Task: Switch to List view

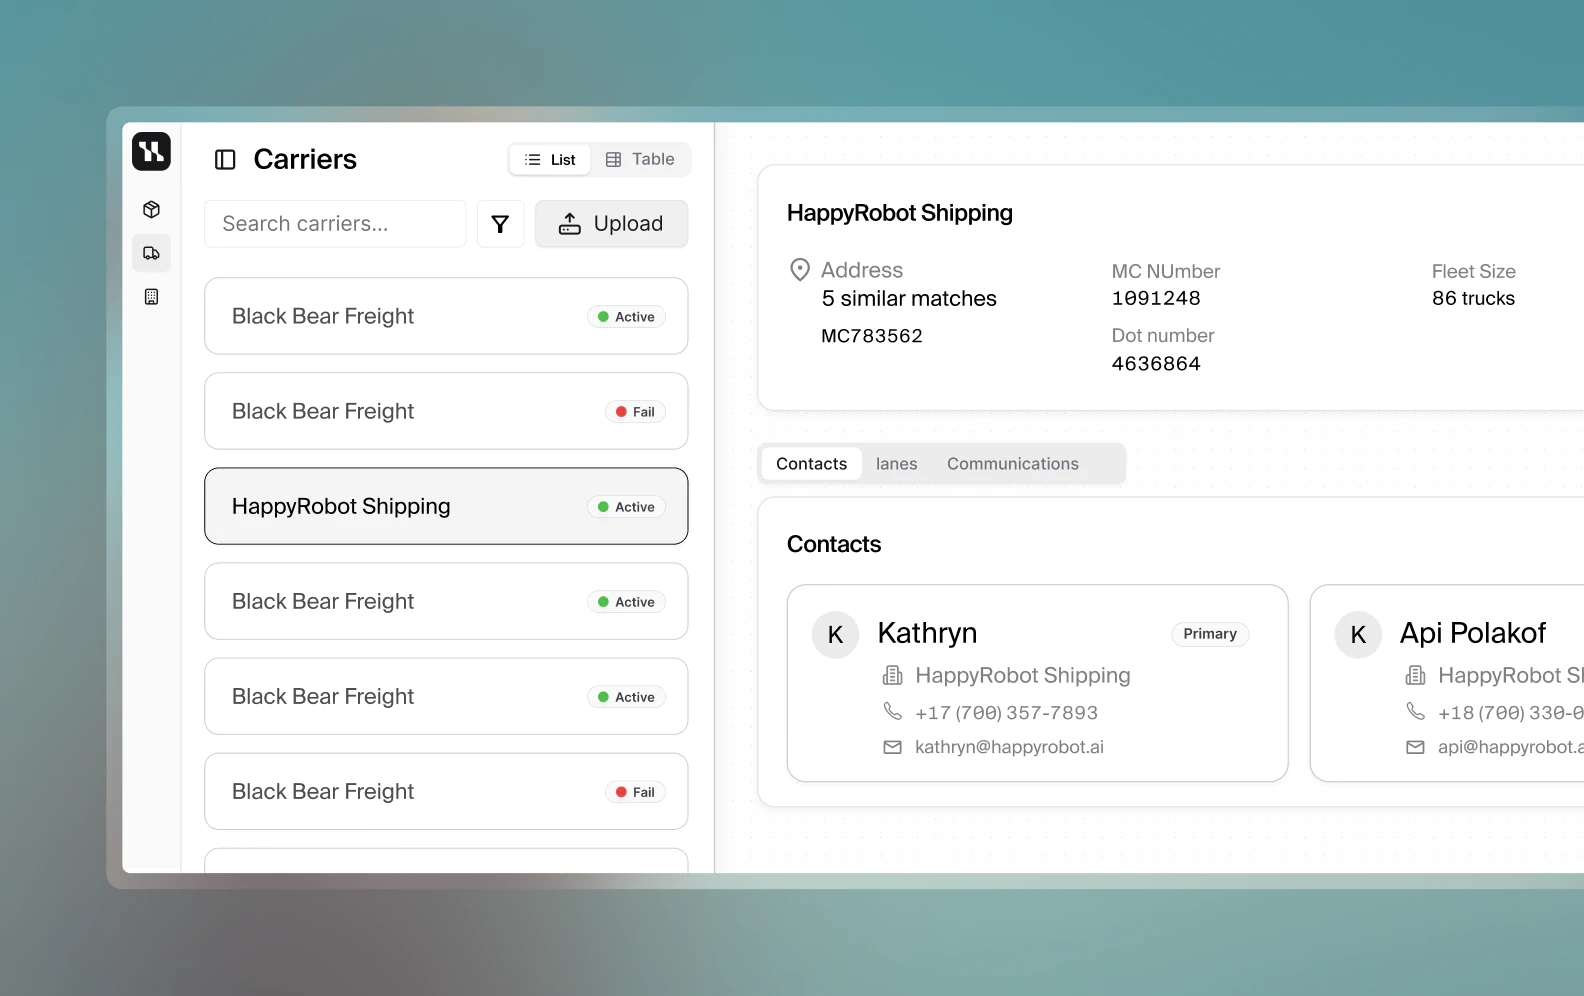Action: (550, 160)
